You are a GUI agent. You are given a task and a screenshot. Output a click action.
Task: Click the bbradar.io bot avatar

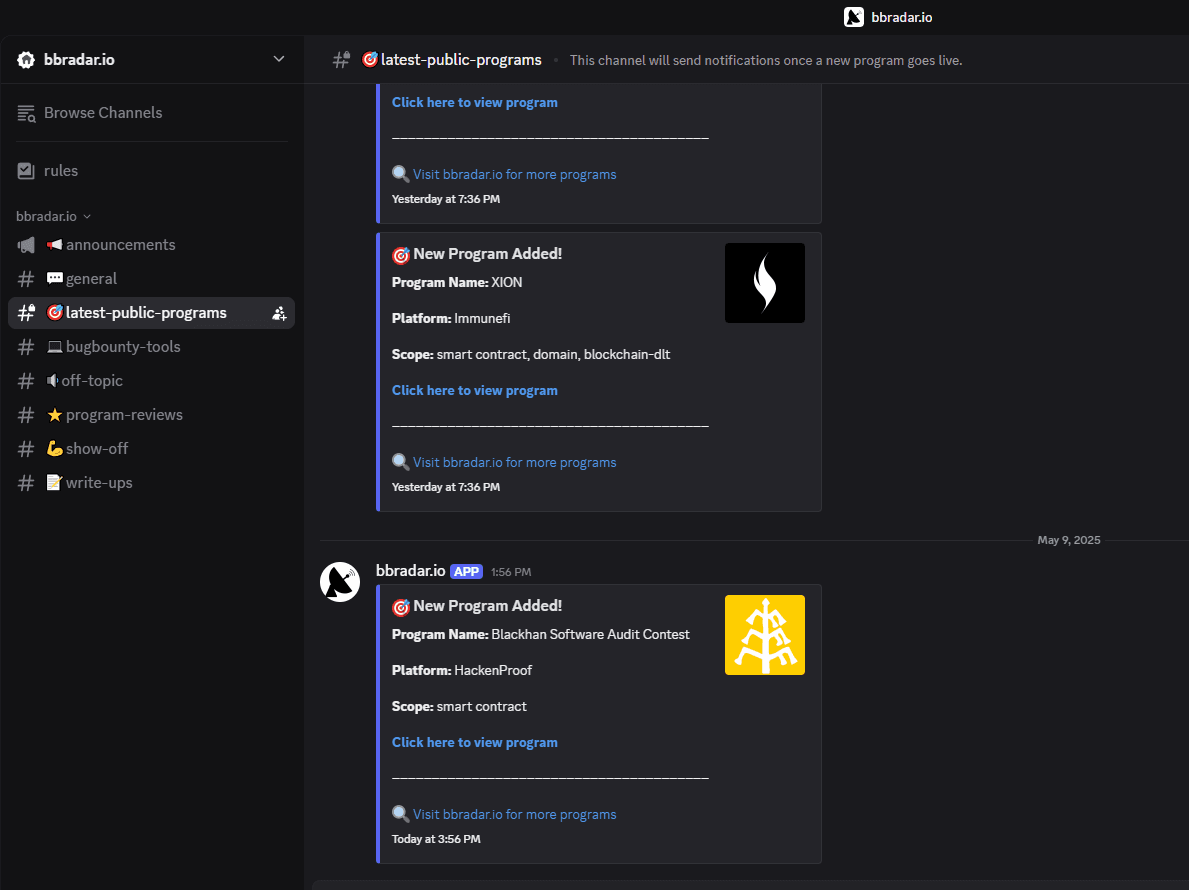click(x=340, y=582)
